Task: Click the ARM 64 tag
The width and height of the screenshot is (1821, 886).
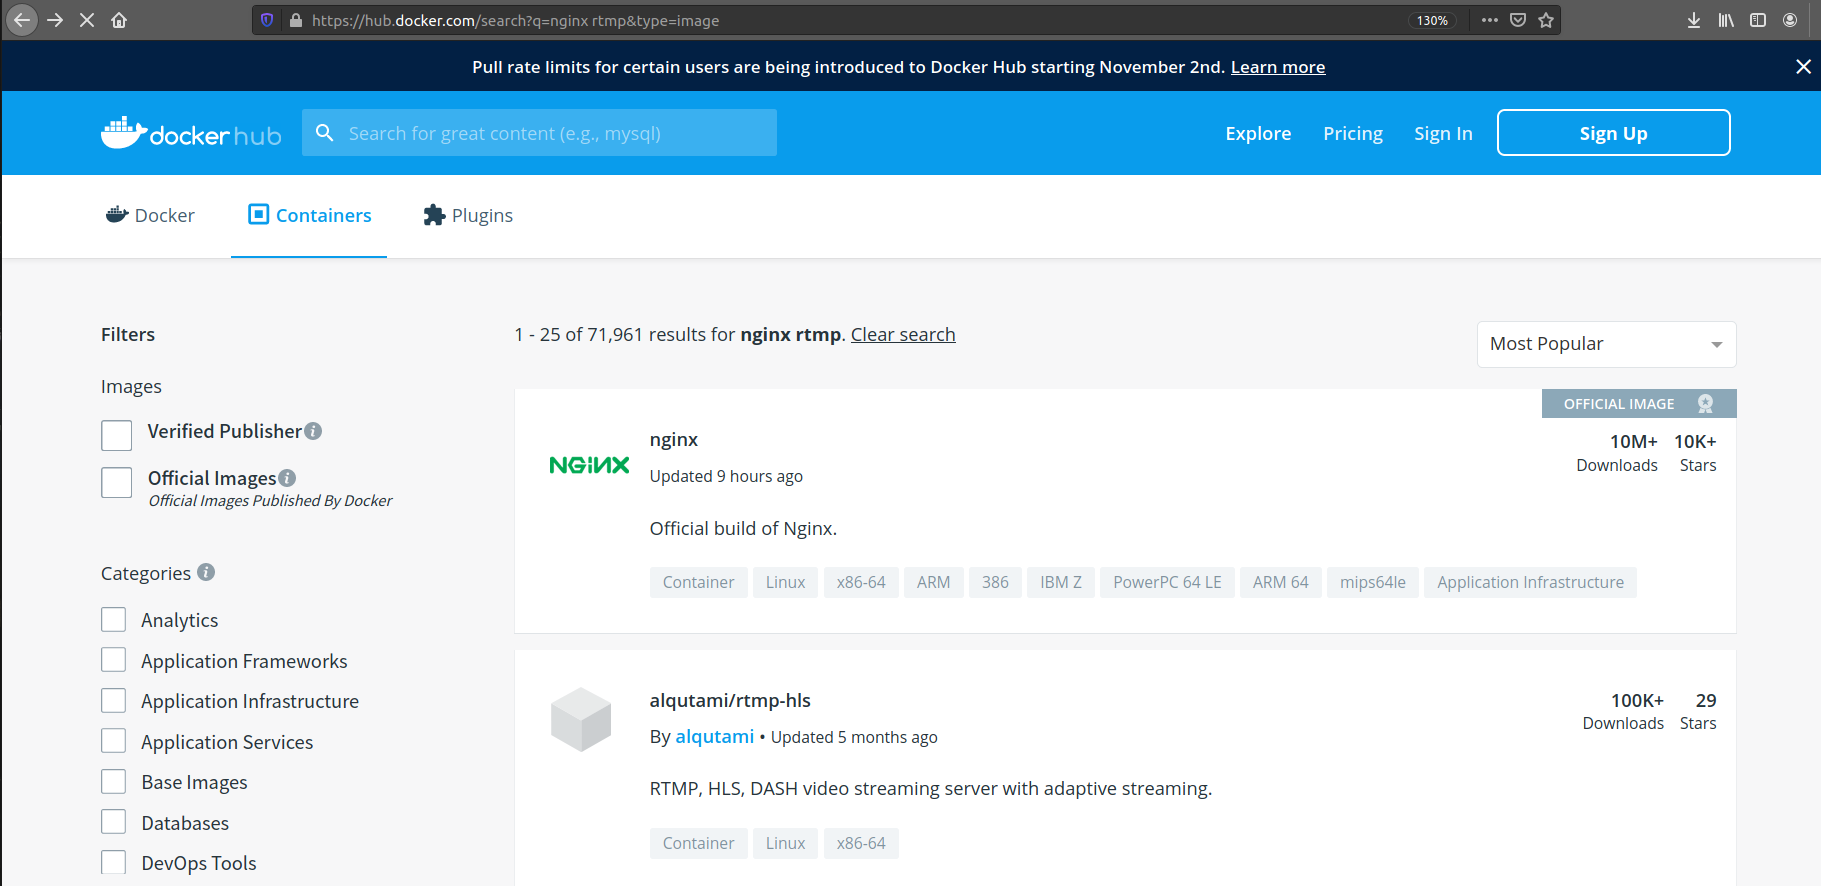Action: tap(1280, 582)
